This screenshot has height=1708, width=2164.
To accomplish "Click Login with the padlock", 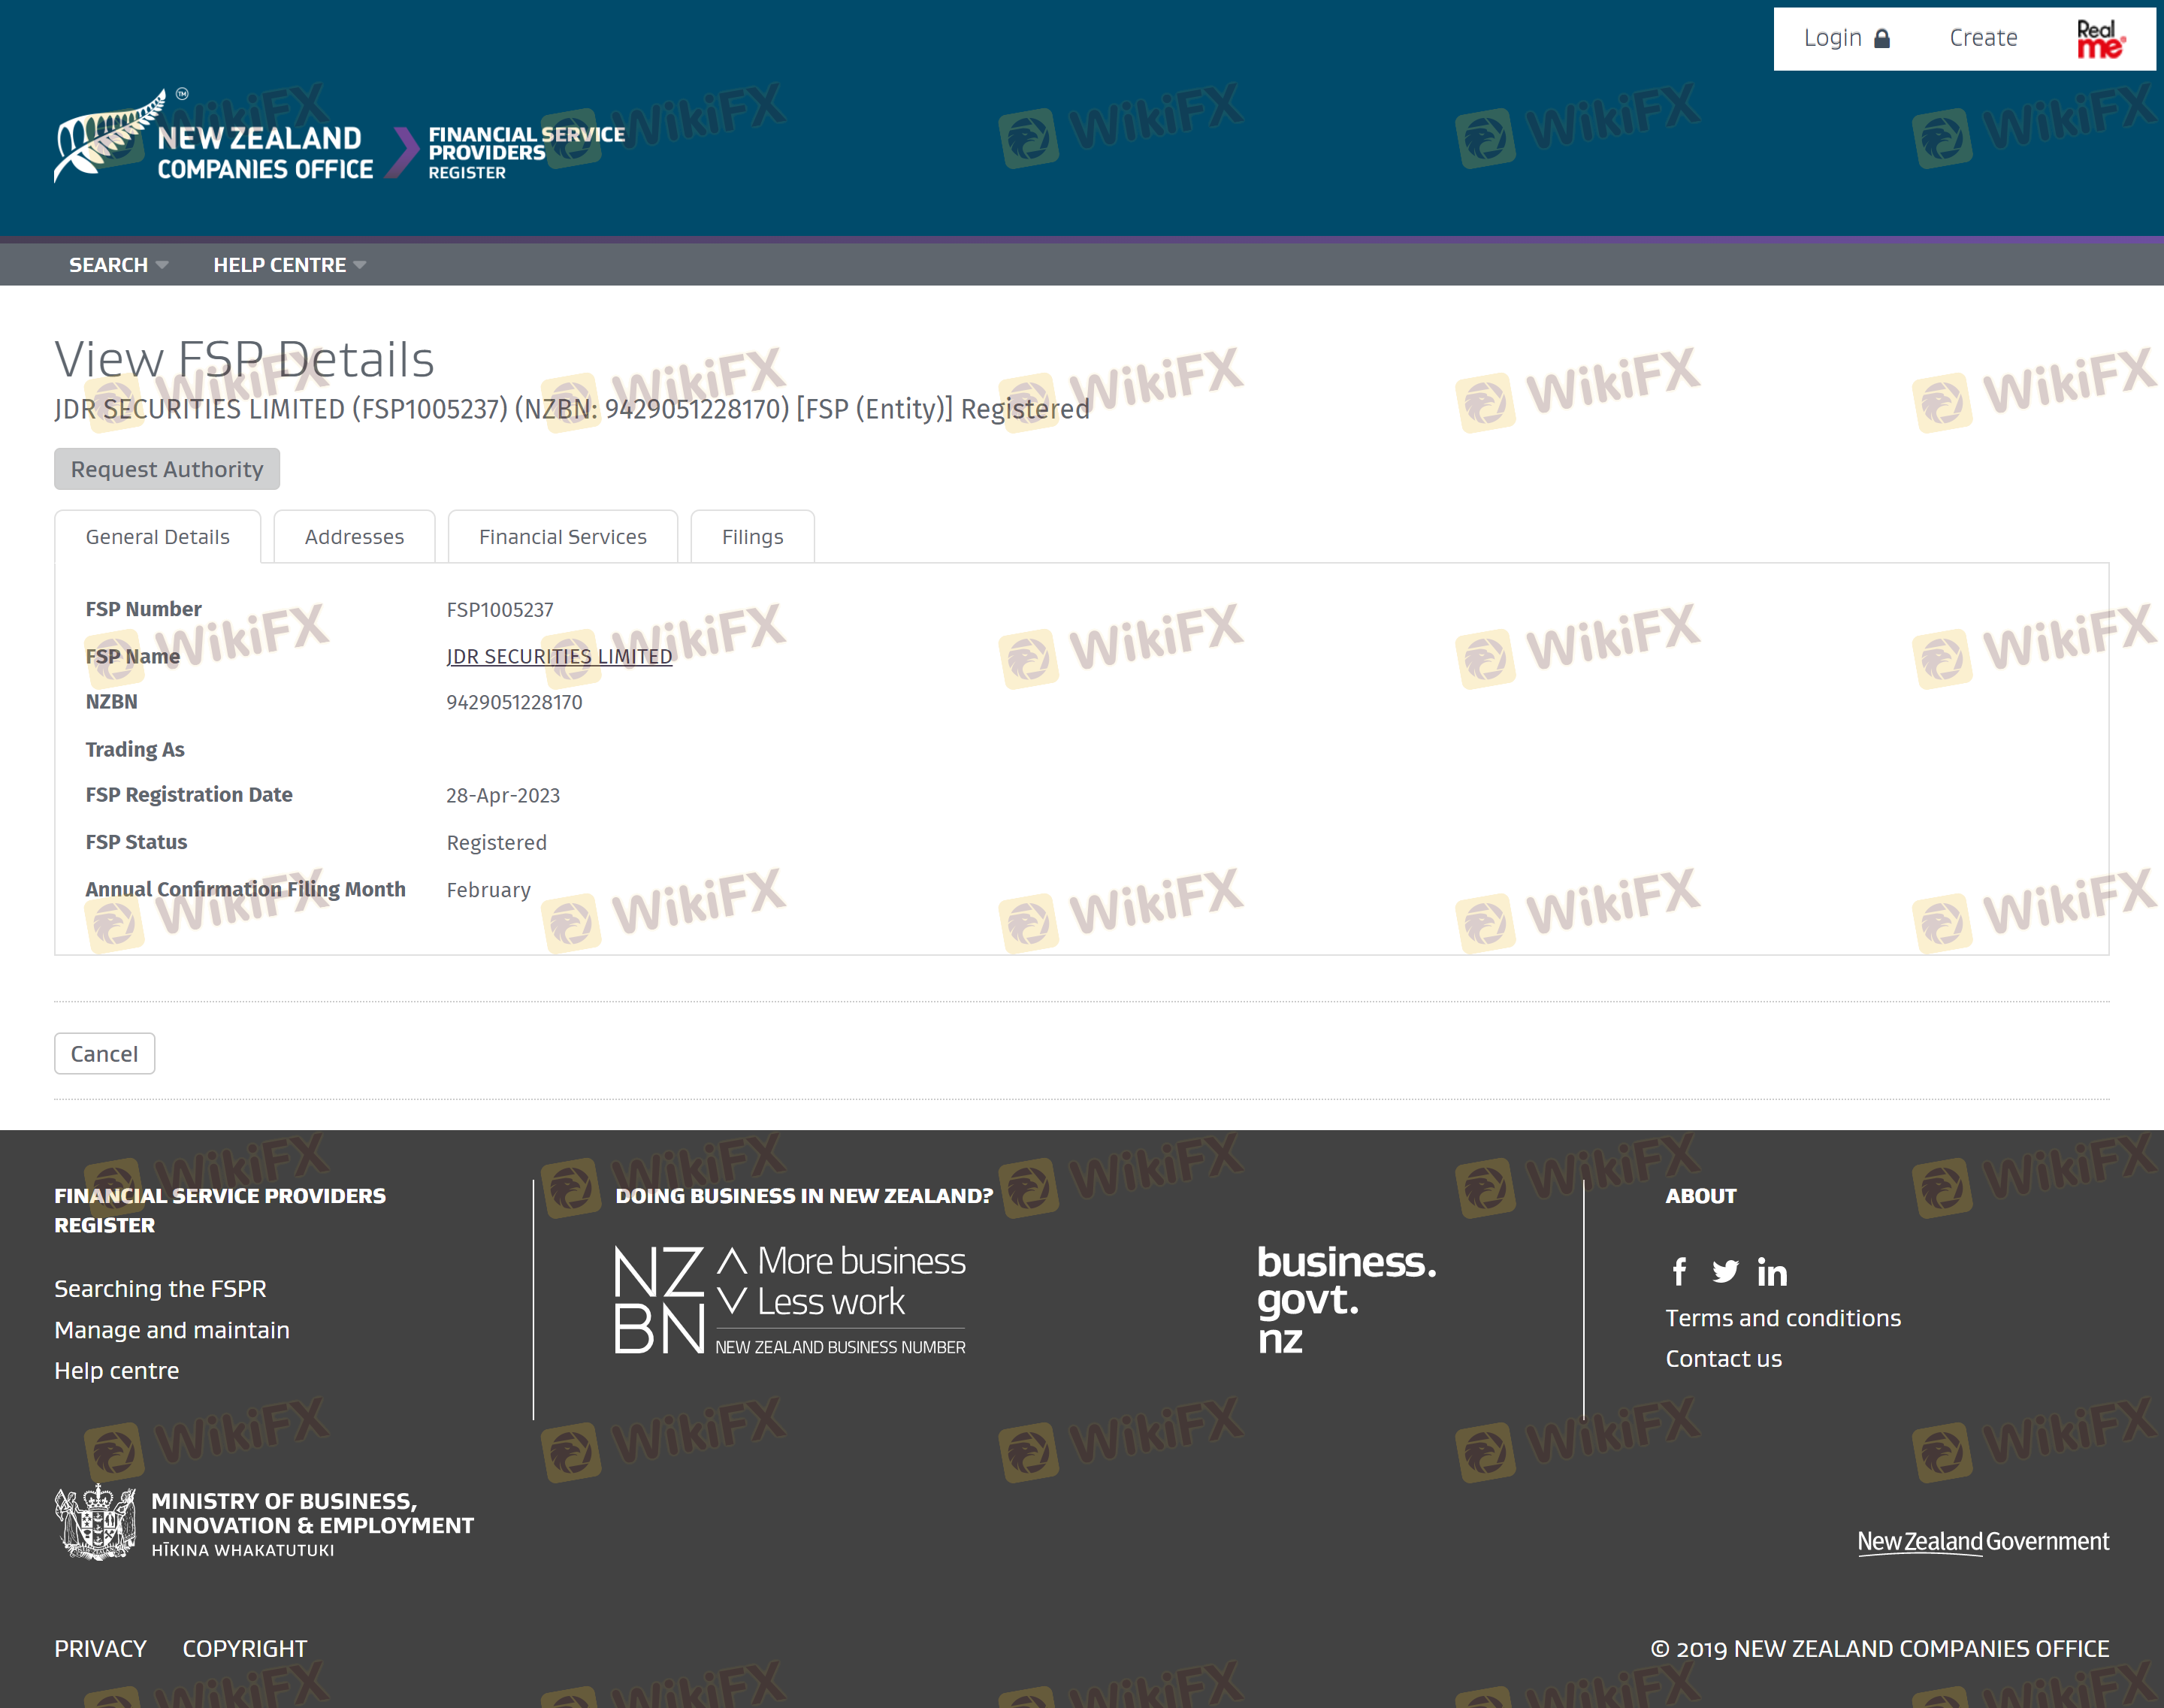I will 1846,38.
